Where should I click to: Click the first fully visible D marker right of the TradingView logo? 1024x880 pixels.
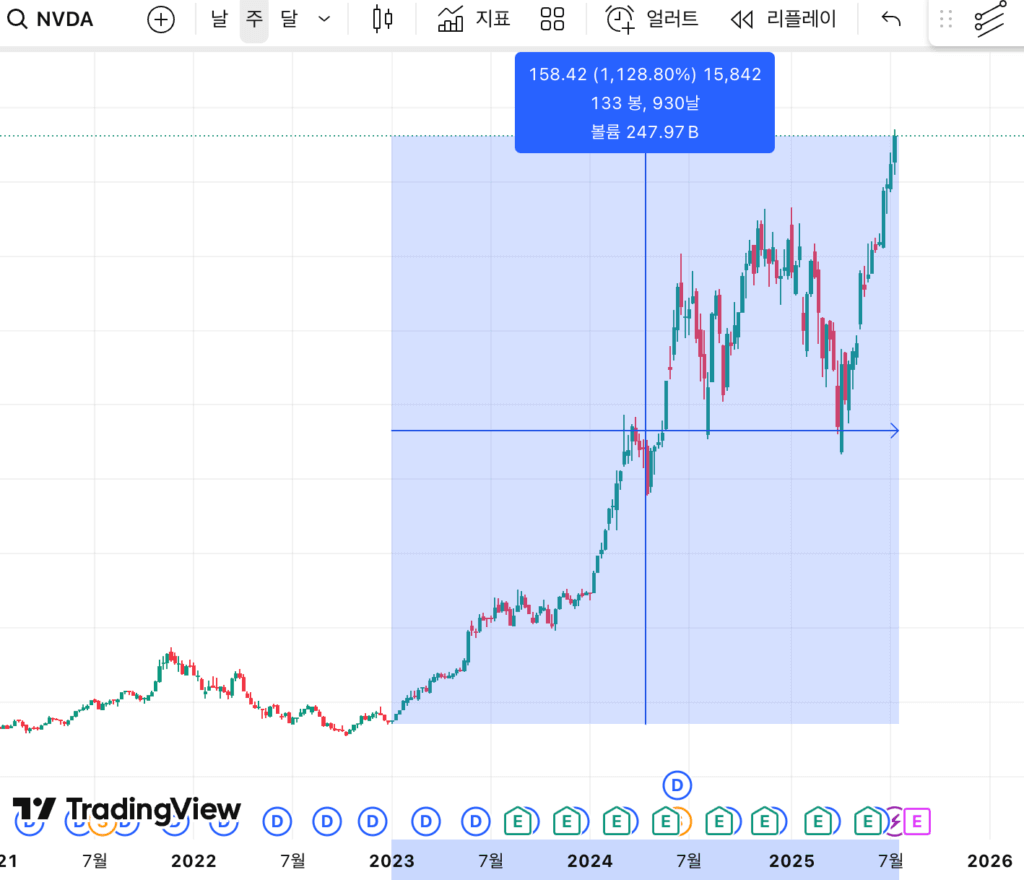tap(278, 821)
